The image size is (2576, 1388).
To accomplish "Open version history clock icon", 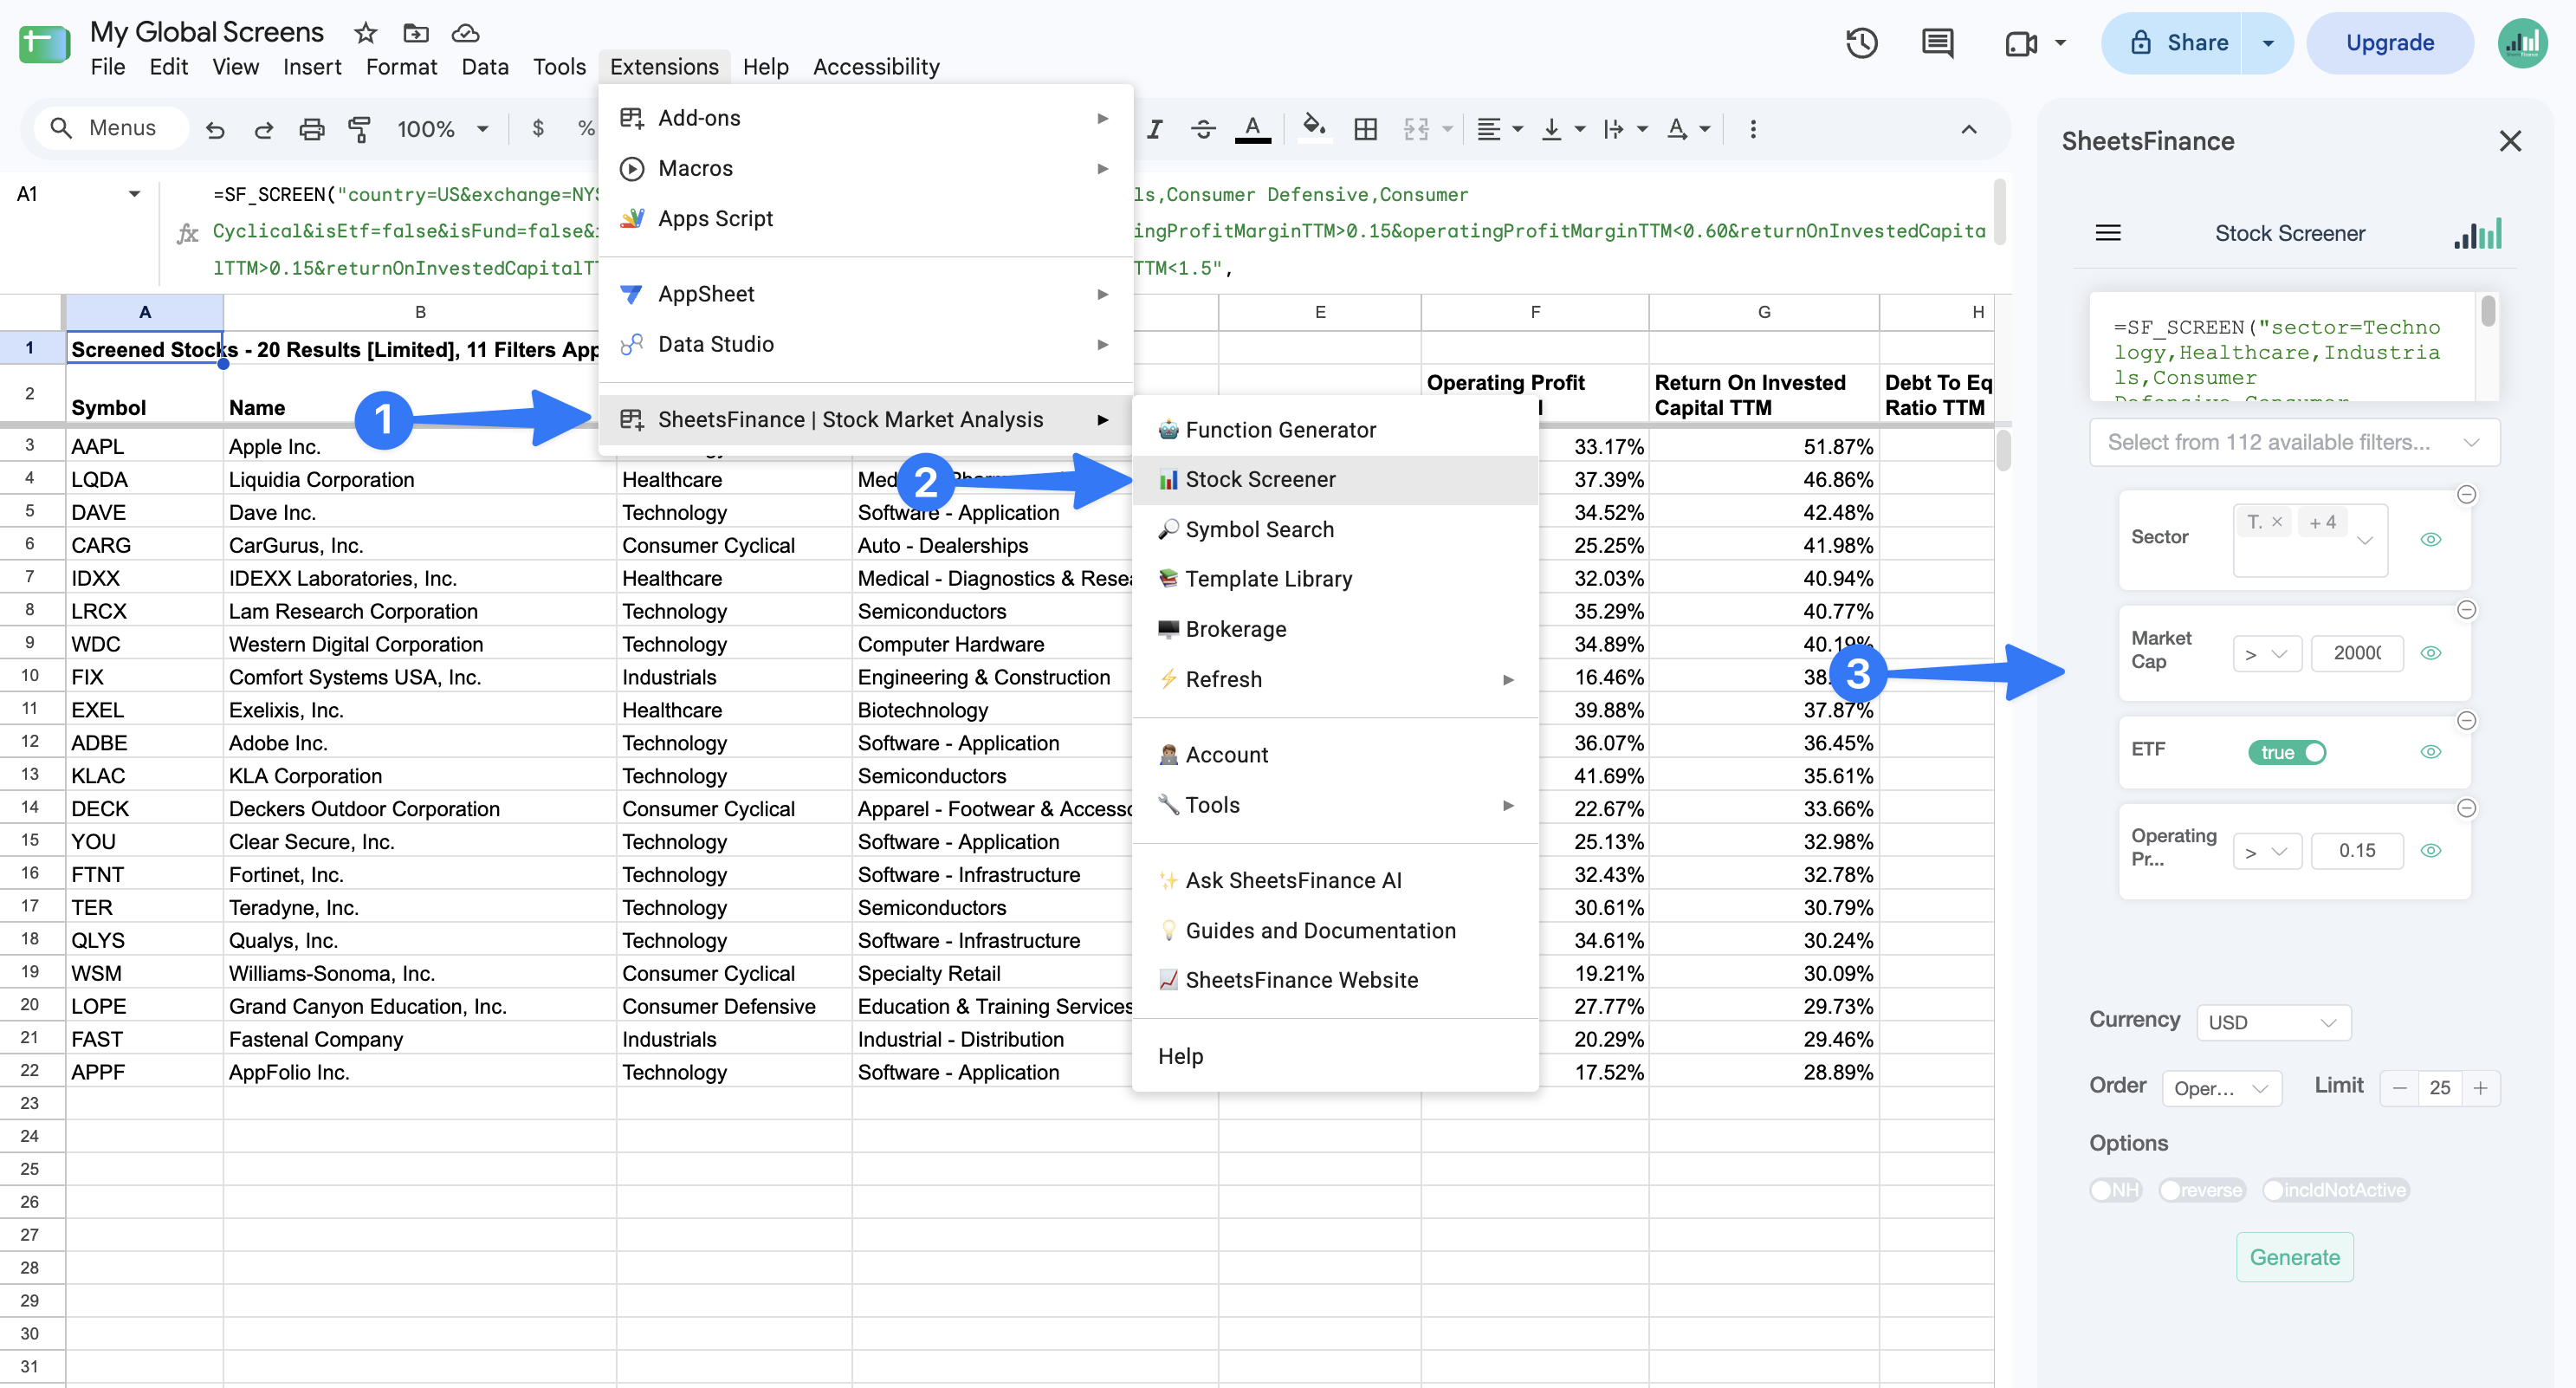I will pos(1861,43).
